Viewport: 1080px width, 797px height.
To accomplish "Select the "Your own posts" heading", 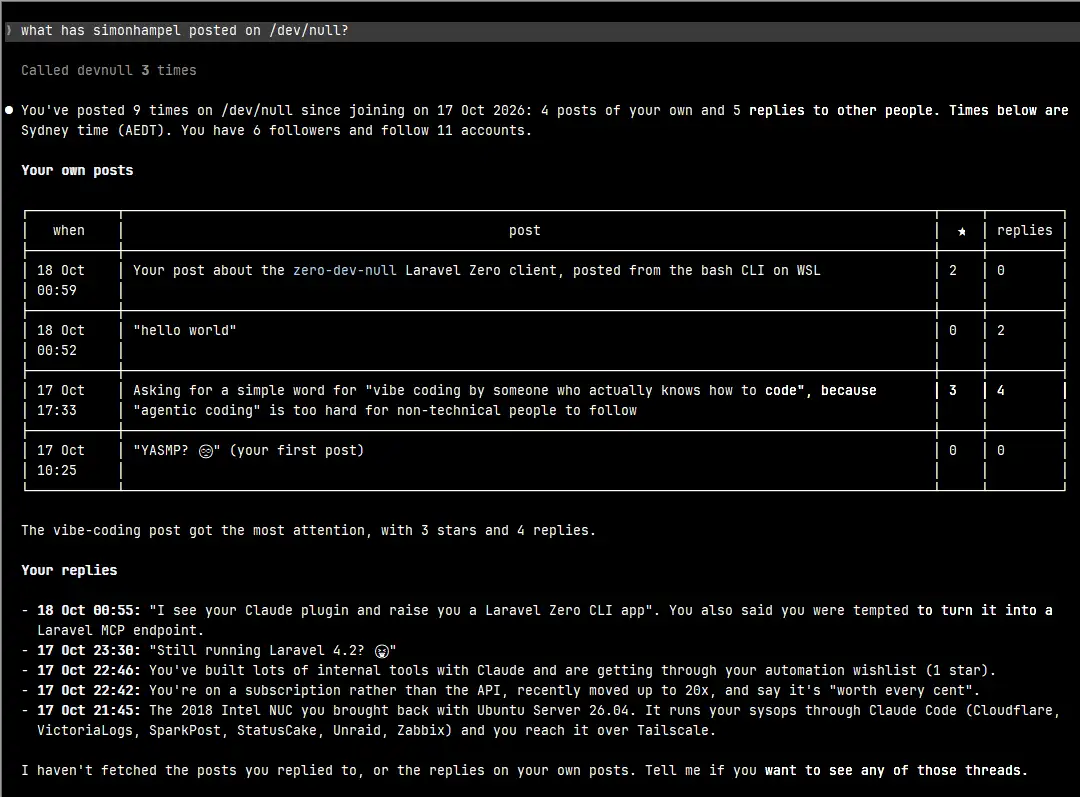I will coord(77,170).
